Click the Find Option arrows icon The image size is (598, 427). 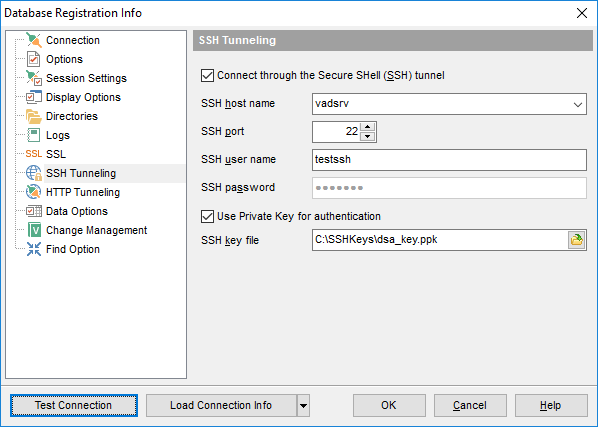coord(34,249)
